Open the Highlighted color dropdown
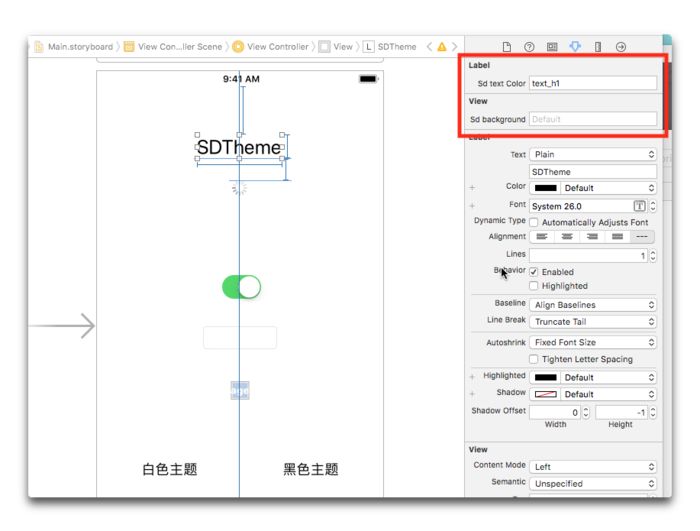Screen dimensions: 700x531 [608, 377]
